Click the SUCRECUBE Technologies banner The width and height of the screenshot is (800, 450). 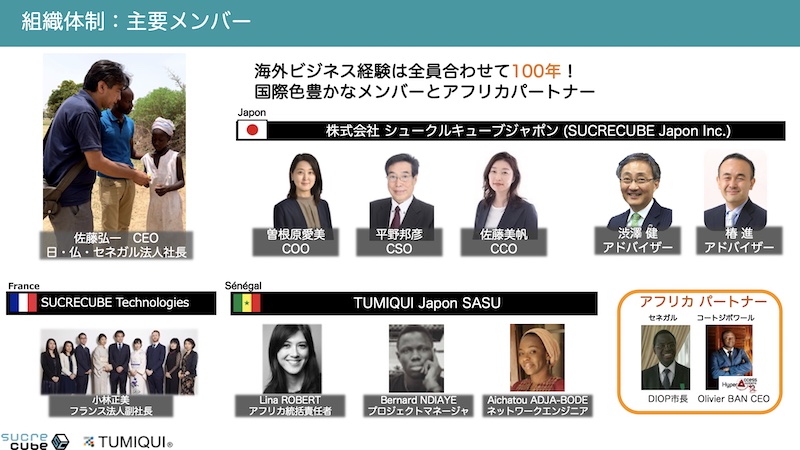(x=112, y=303)
